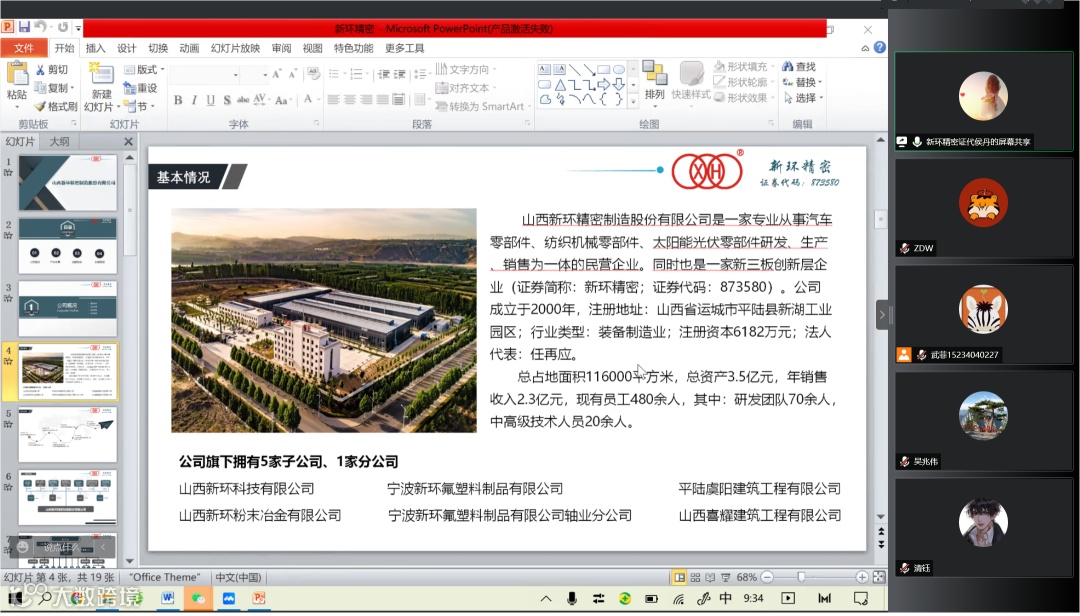Screen dimensions: 1080x616
Task: Open the font name combo box
Action: [x=205, y=74]
